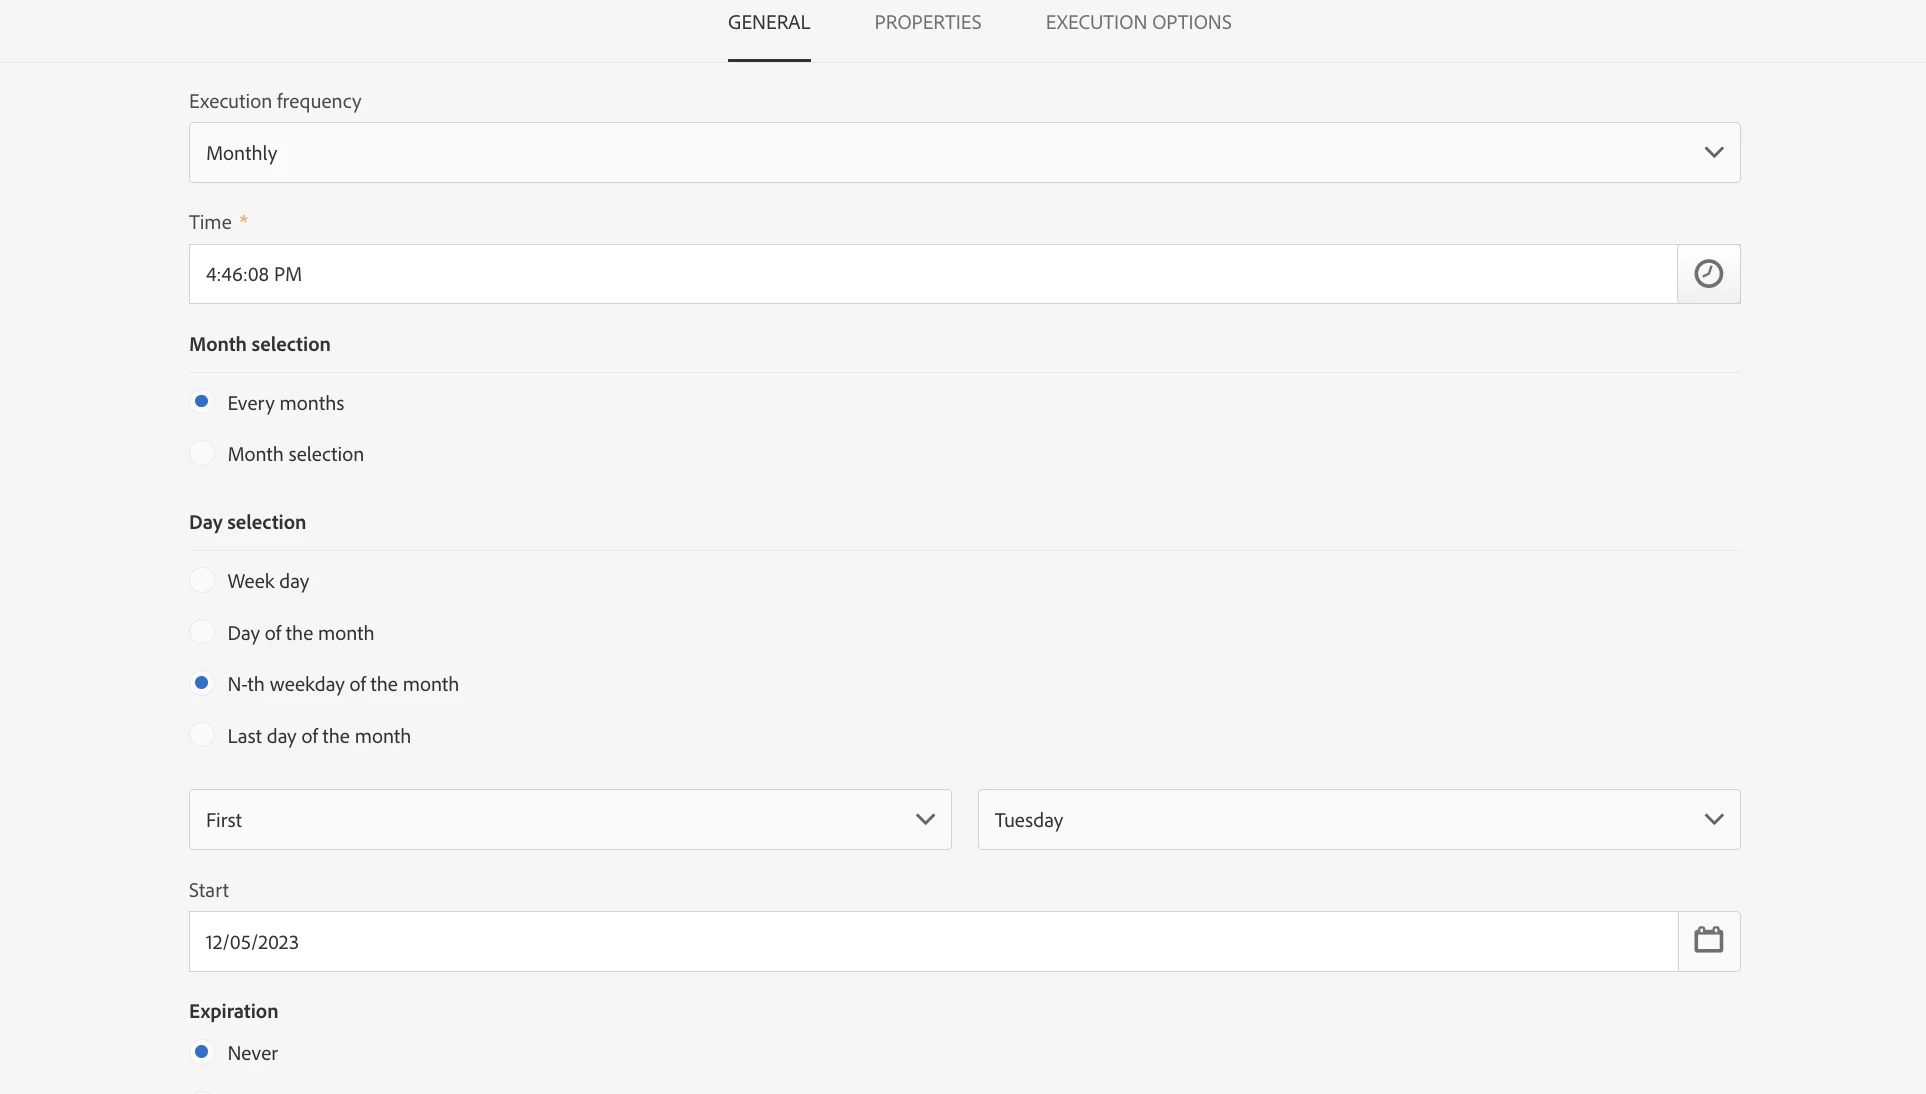
Task: Click the Monthly frequency value text
Action: tap(242, 153)
